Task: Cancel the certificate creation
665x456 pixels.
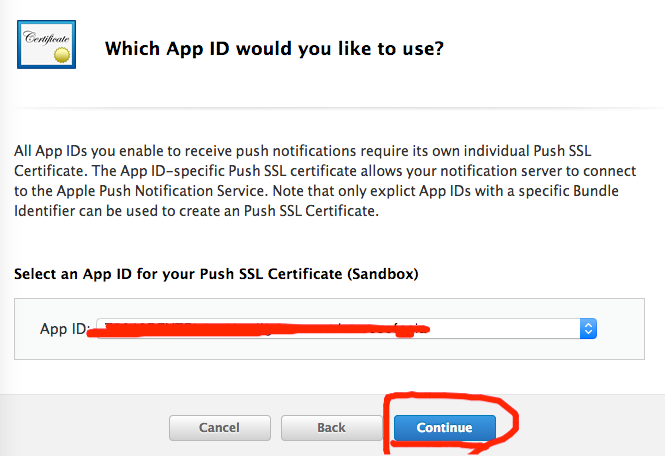Action: coord(219,428)
